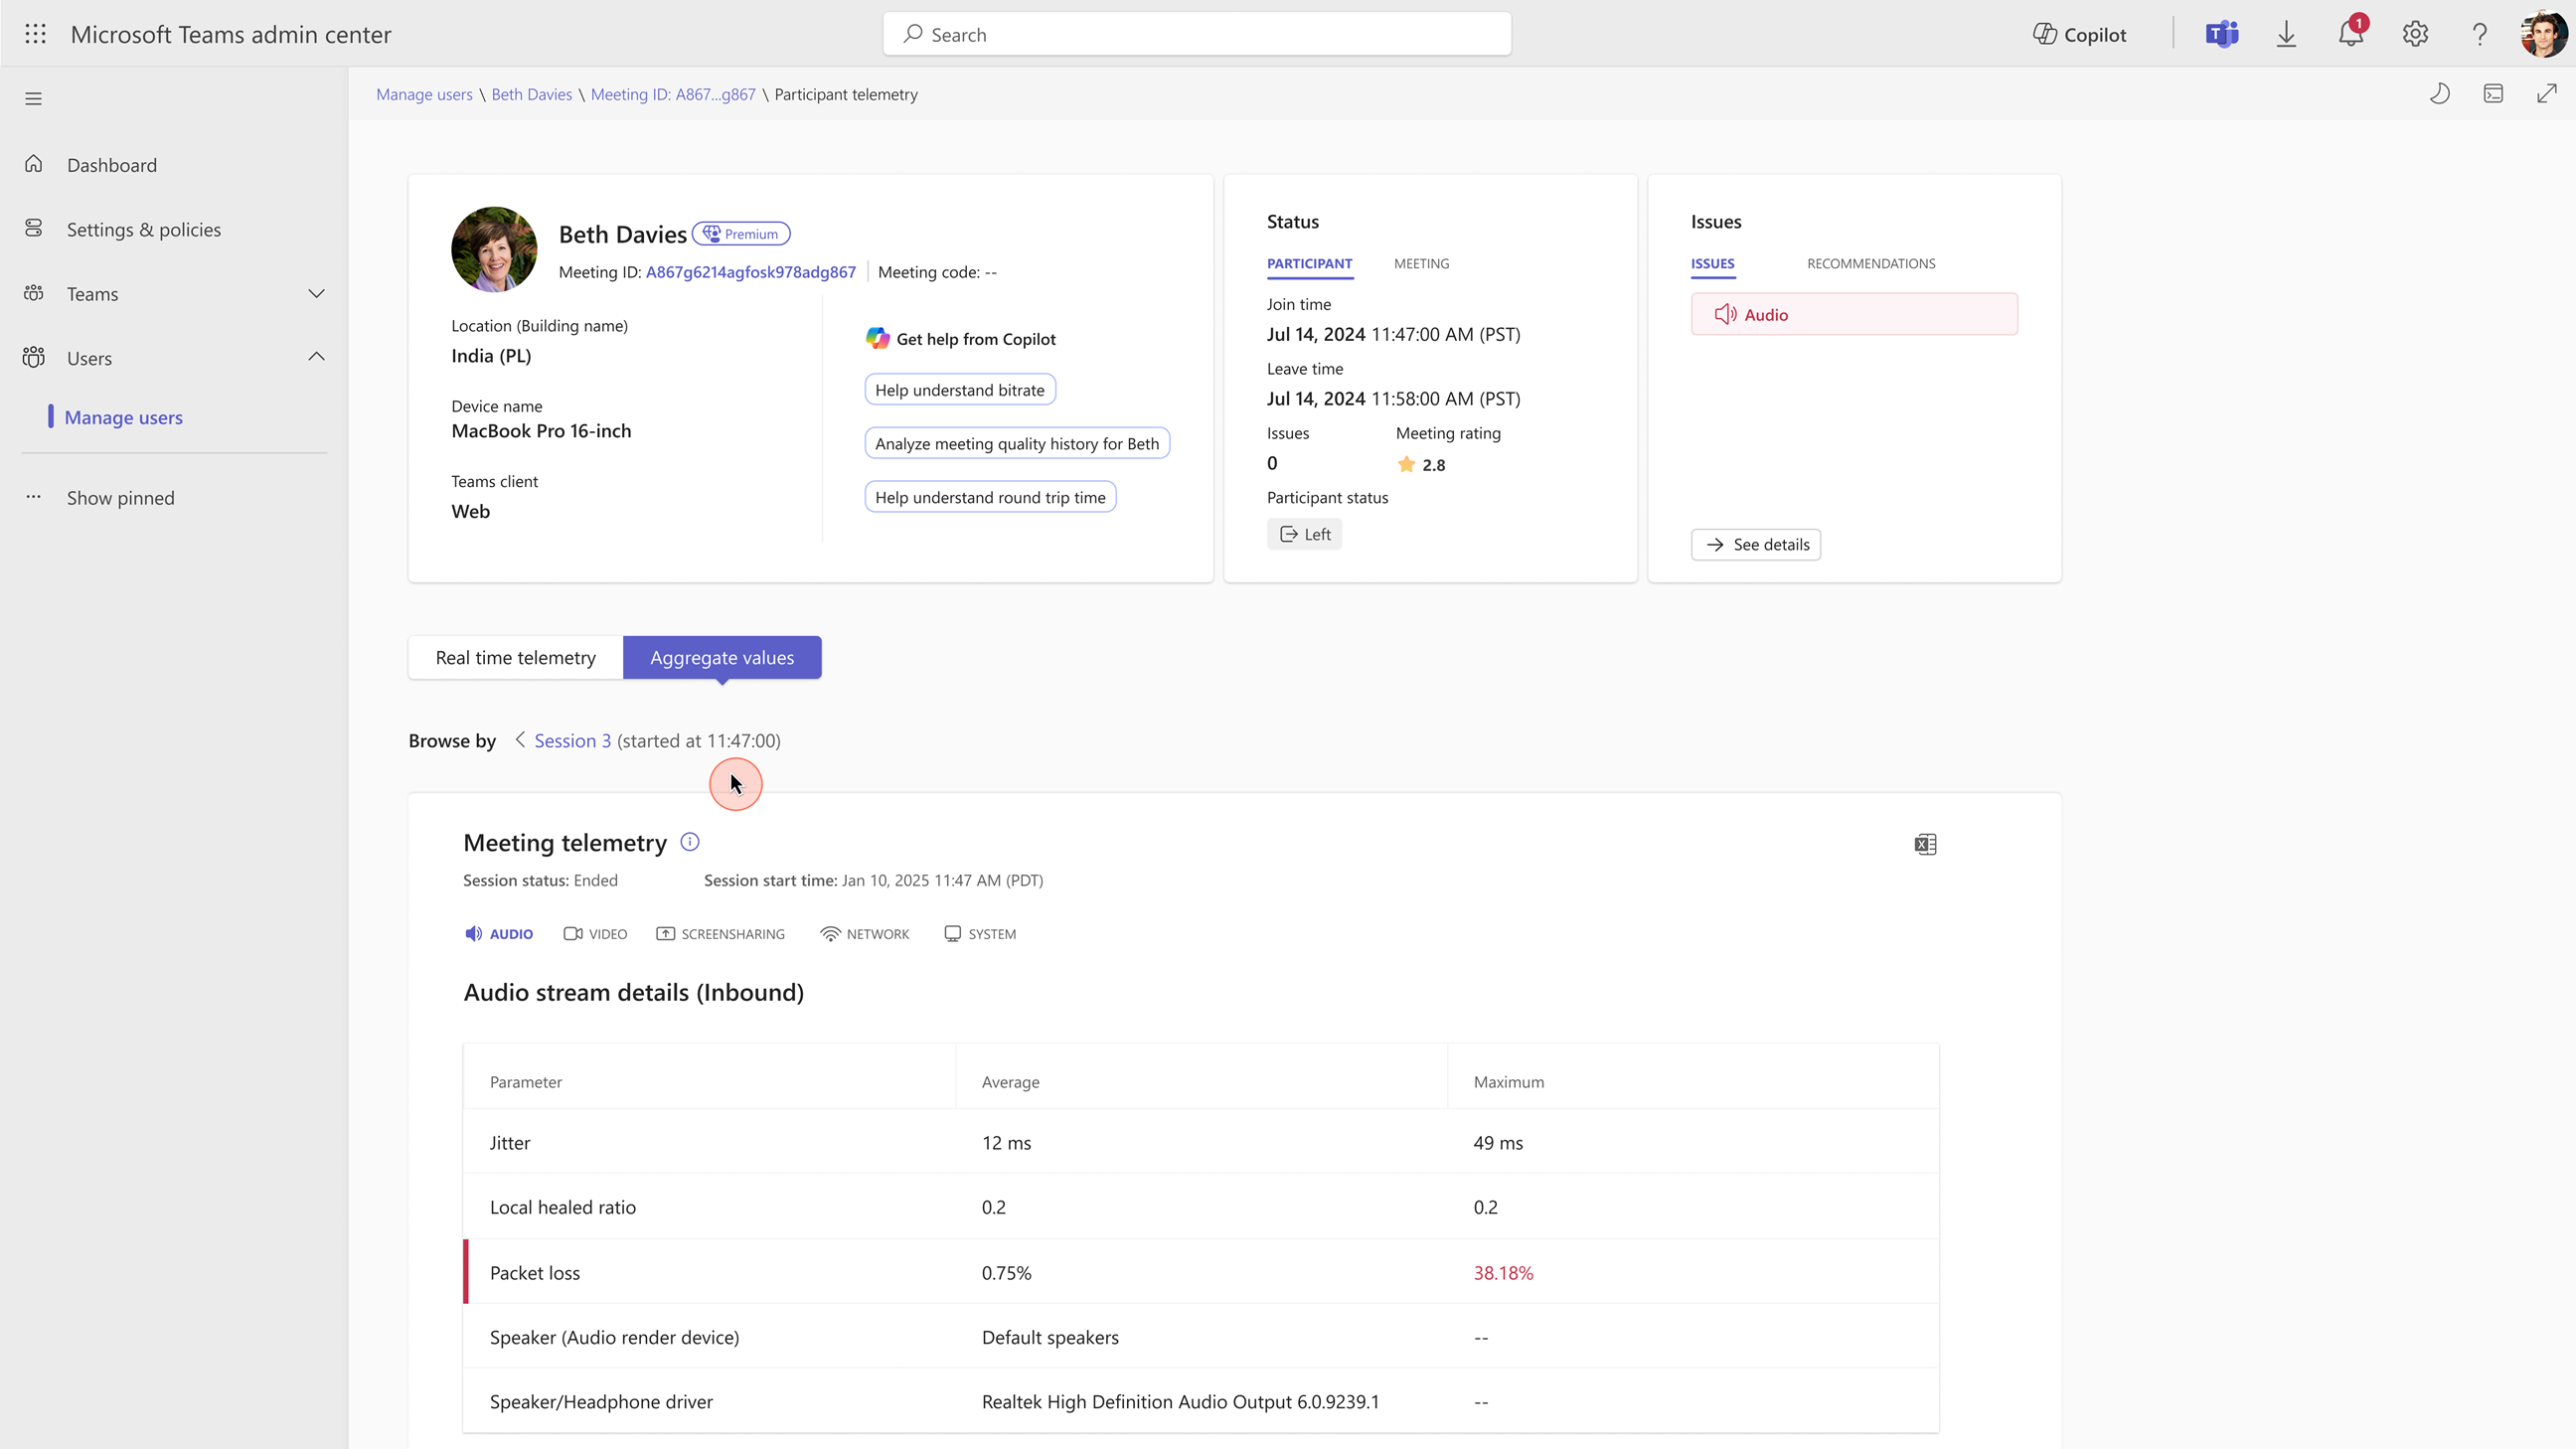Screen dimensions: 2576x1449
Task: Click the Jitter row label
Action: 510,1143
